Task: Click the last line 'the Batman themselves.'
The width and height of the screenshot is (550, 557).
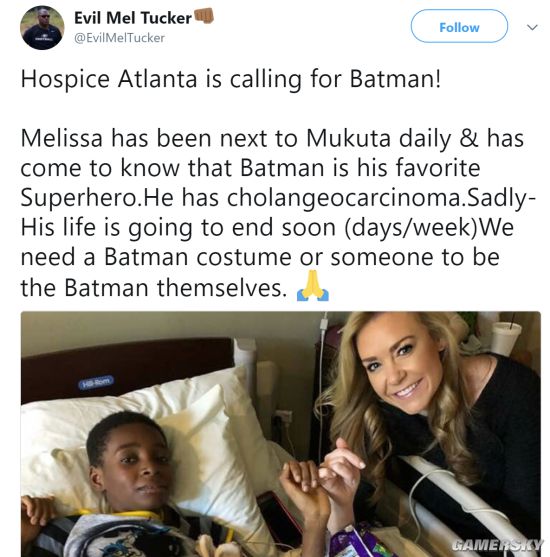Action: pos(154,287)
